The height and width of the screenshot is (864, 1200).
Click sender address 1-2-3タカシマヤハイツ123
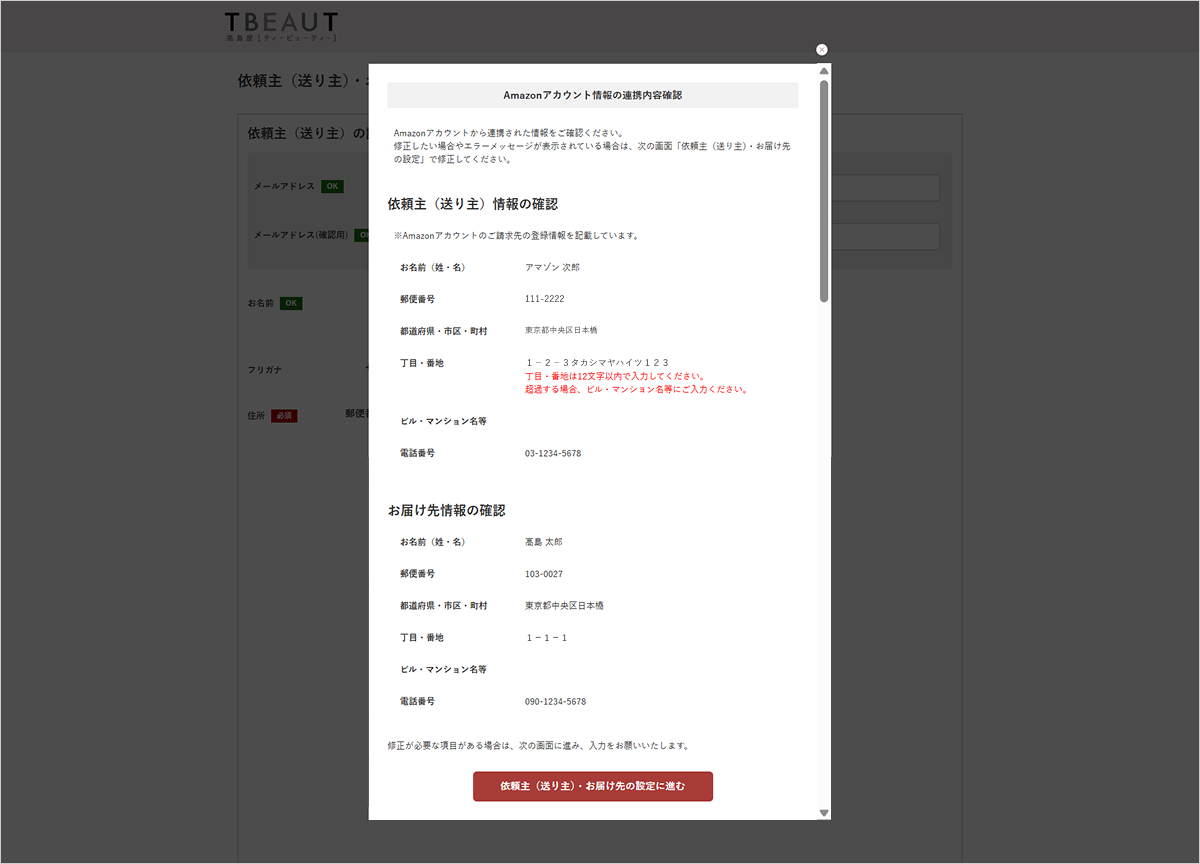click(597, 362)
